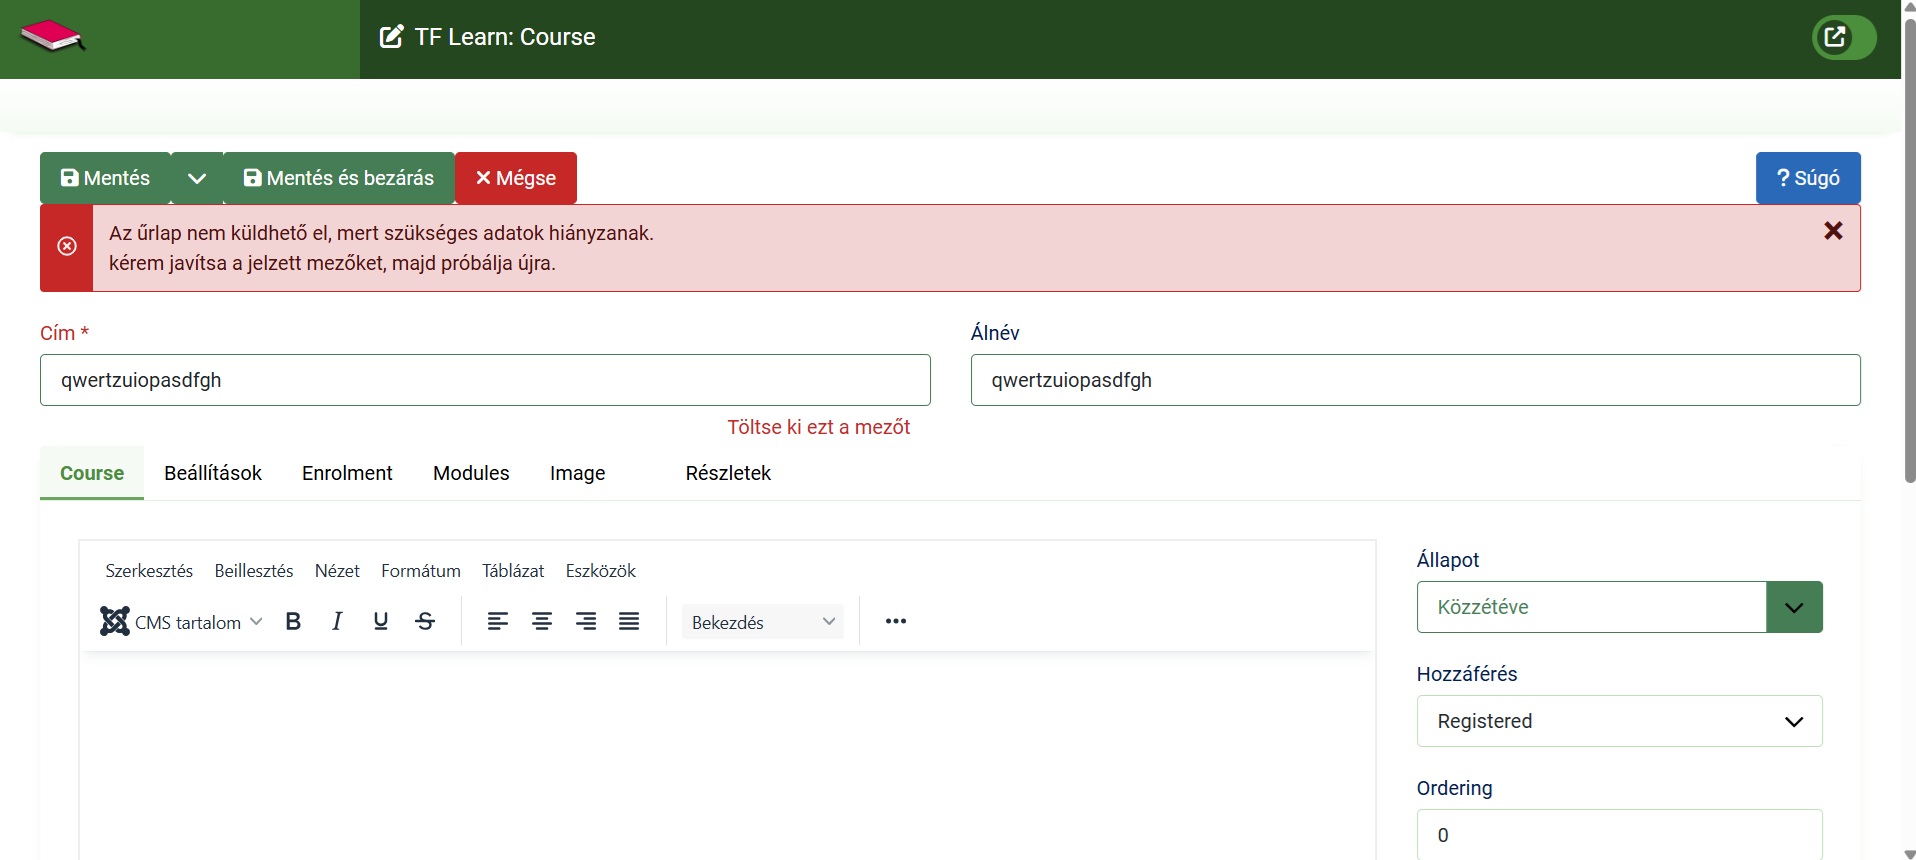
Task: Open the preview external link icon
Action: point(1835,38)
